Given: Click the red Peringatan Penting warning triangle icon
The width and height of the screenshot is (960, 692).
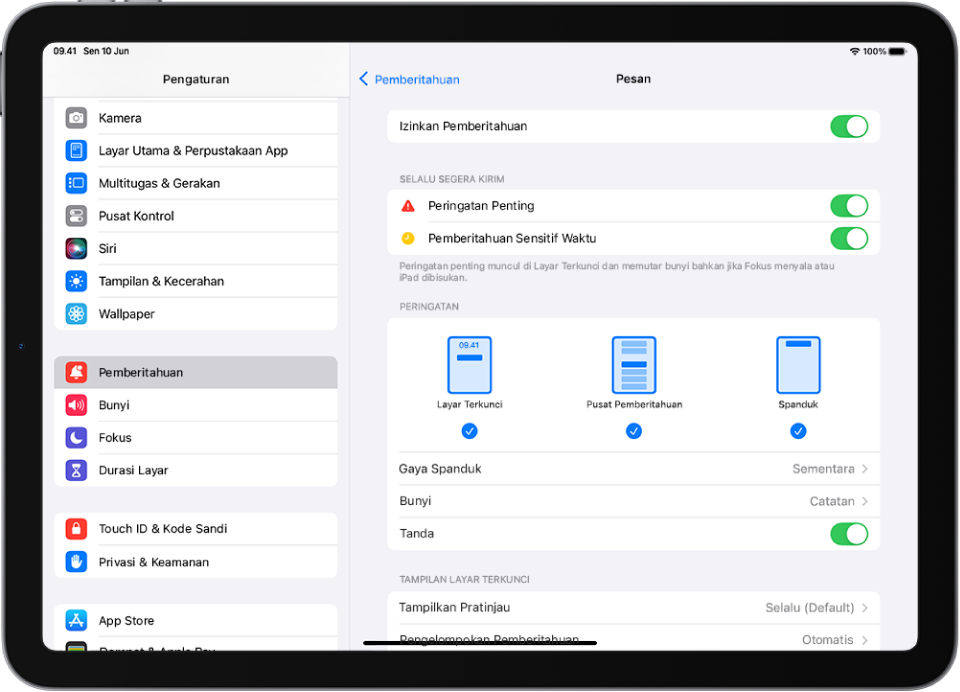Looking at the screenshot, I should [x=408, y=206].
